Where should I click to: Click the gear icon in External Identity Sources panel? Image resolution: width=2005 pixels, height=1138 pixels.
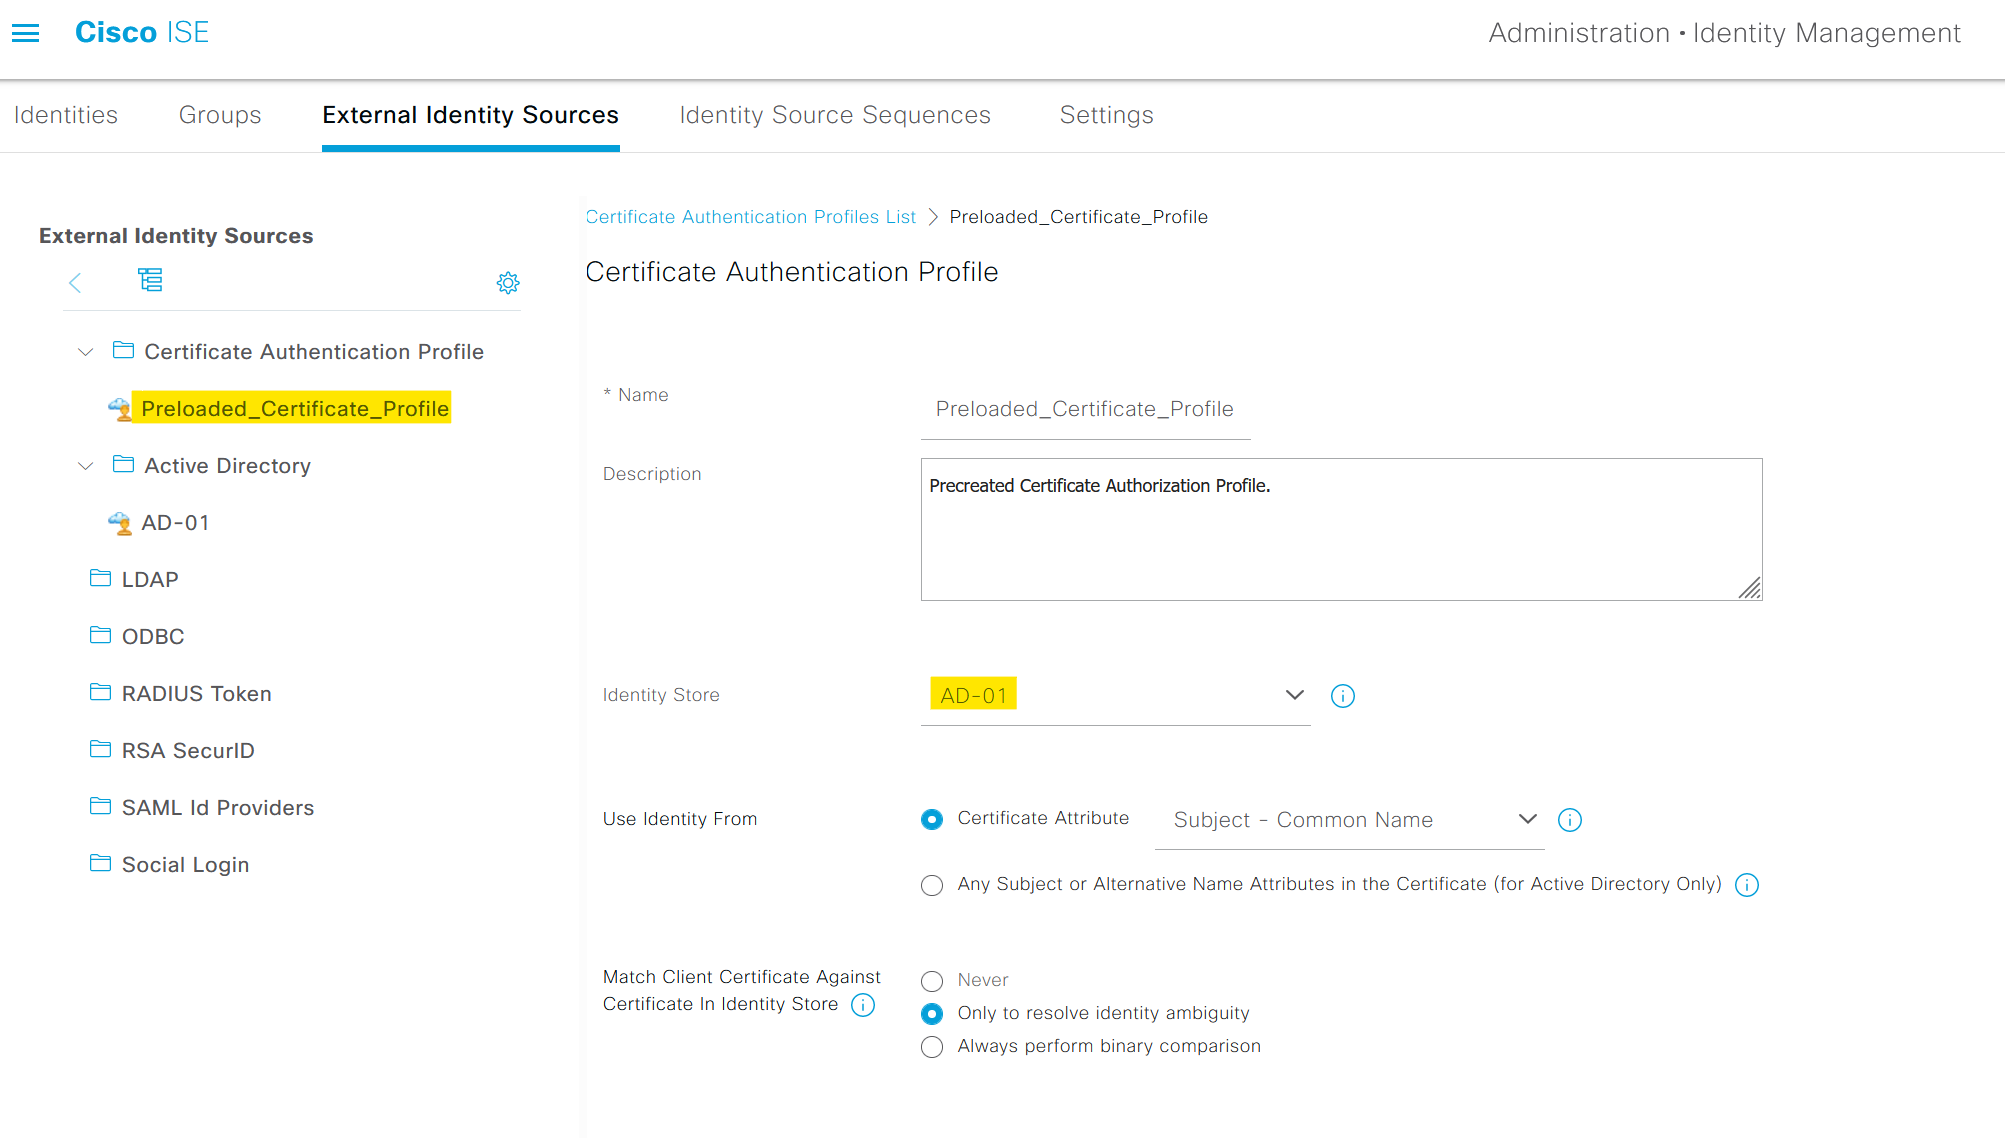pyautogui.click(x=508, y=283)
